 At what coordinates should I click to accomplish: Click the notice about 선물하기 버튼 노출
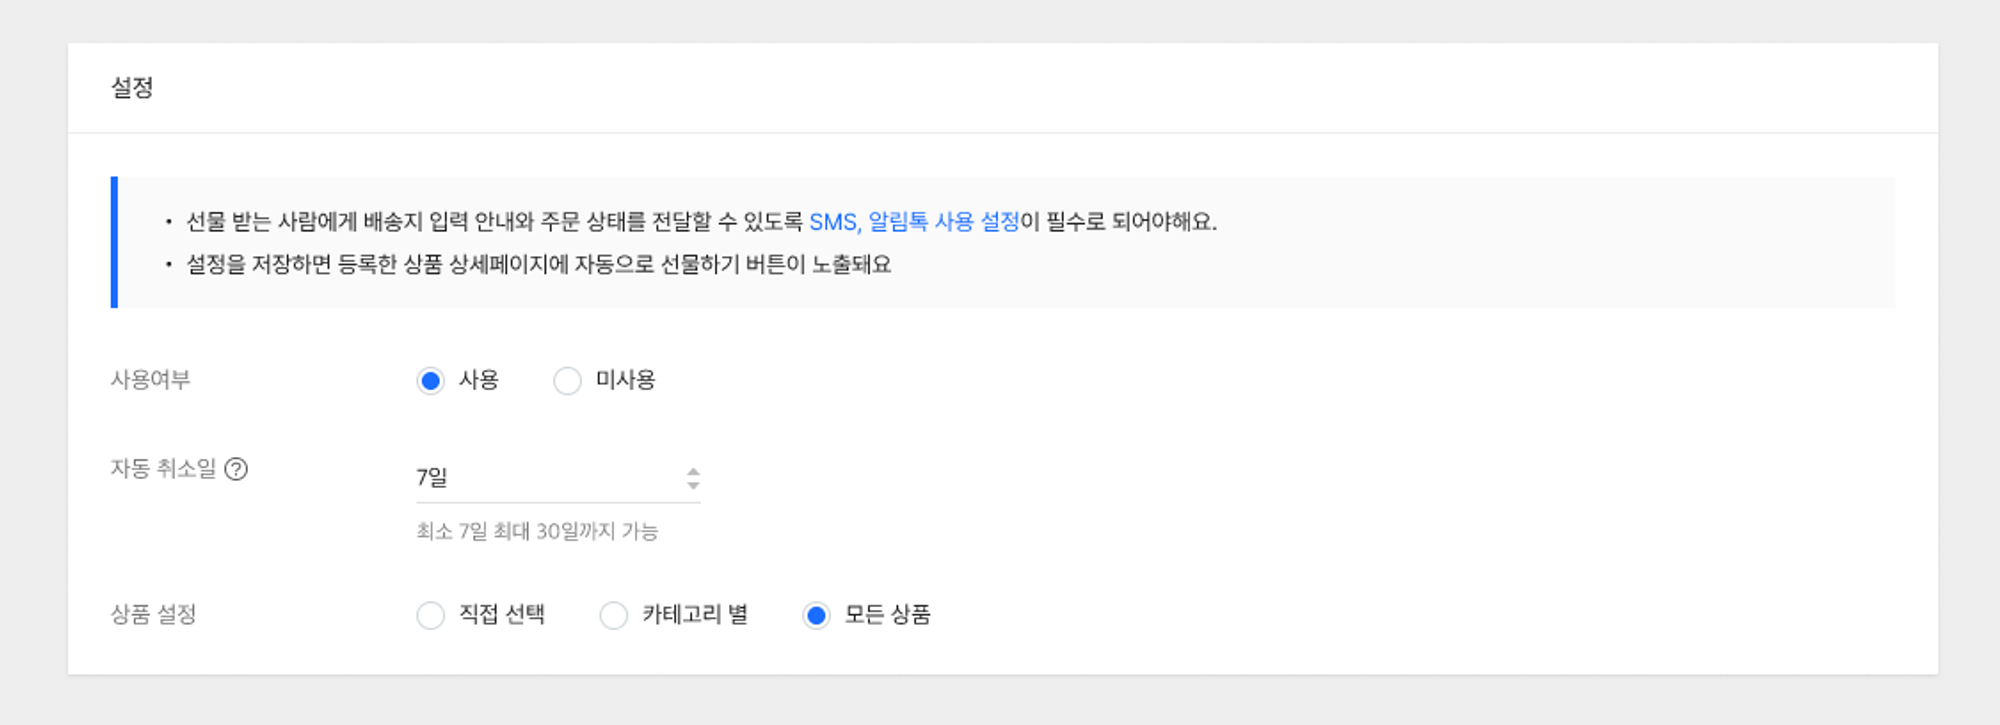tap(538, 265)
